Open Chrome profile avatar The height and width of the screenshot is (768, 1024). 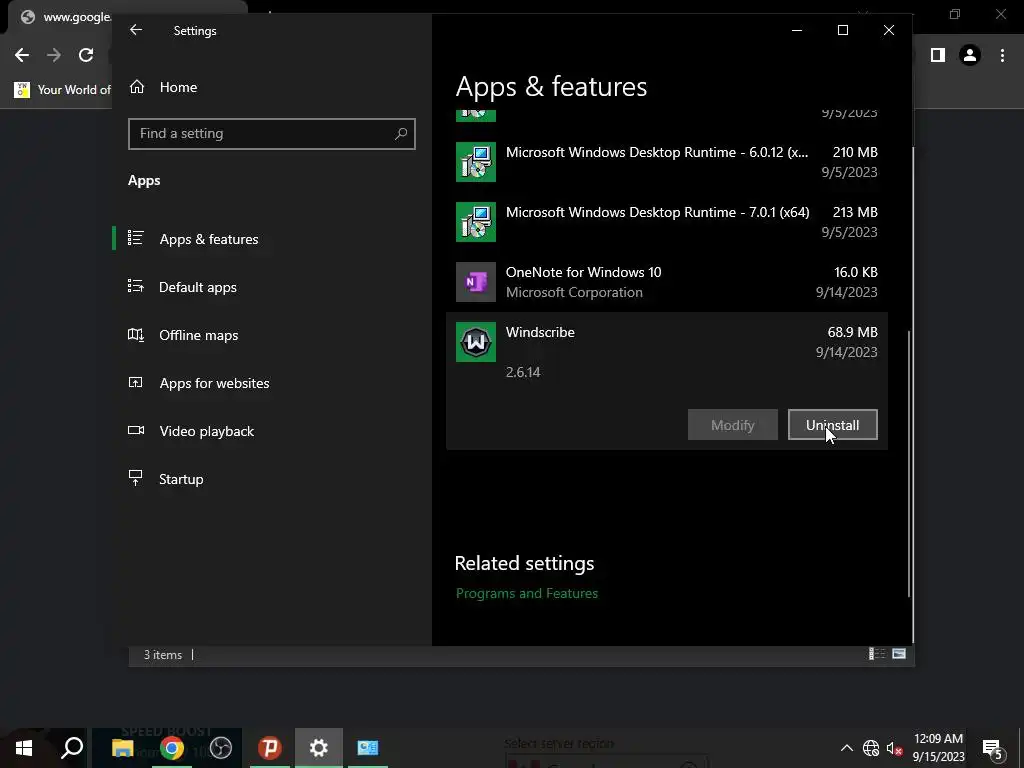970,56
